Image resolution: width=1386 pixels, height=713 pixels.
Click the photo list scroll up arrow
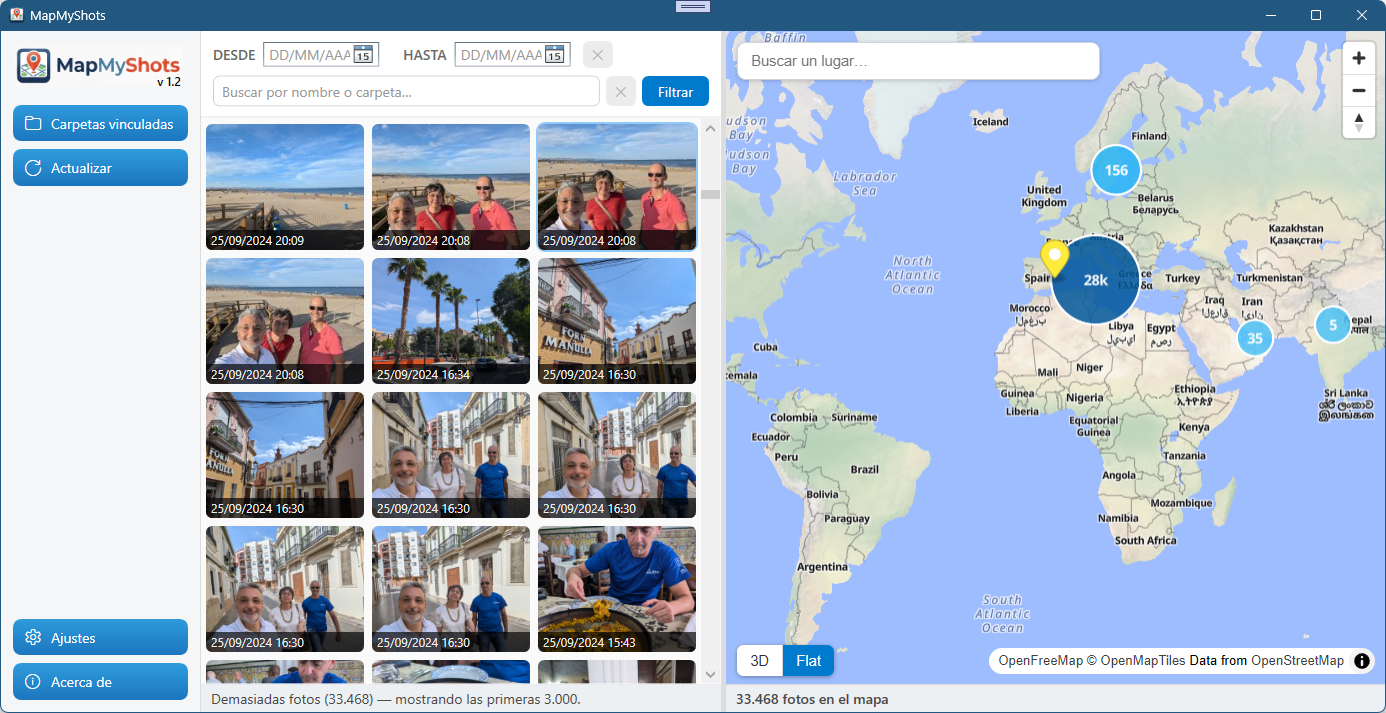pyautogui.click(x=710, y=128)
